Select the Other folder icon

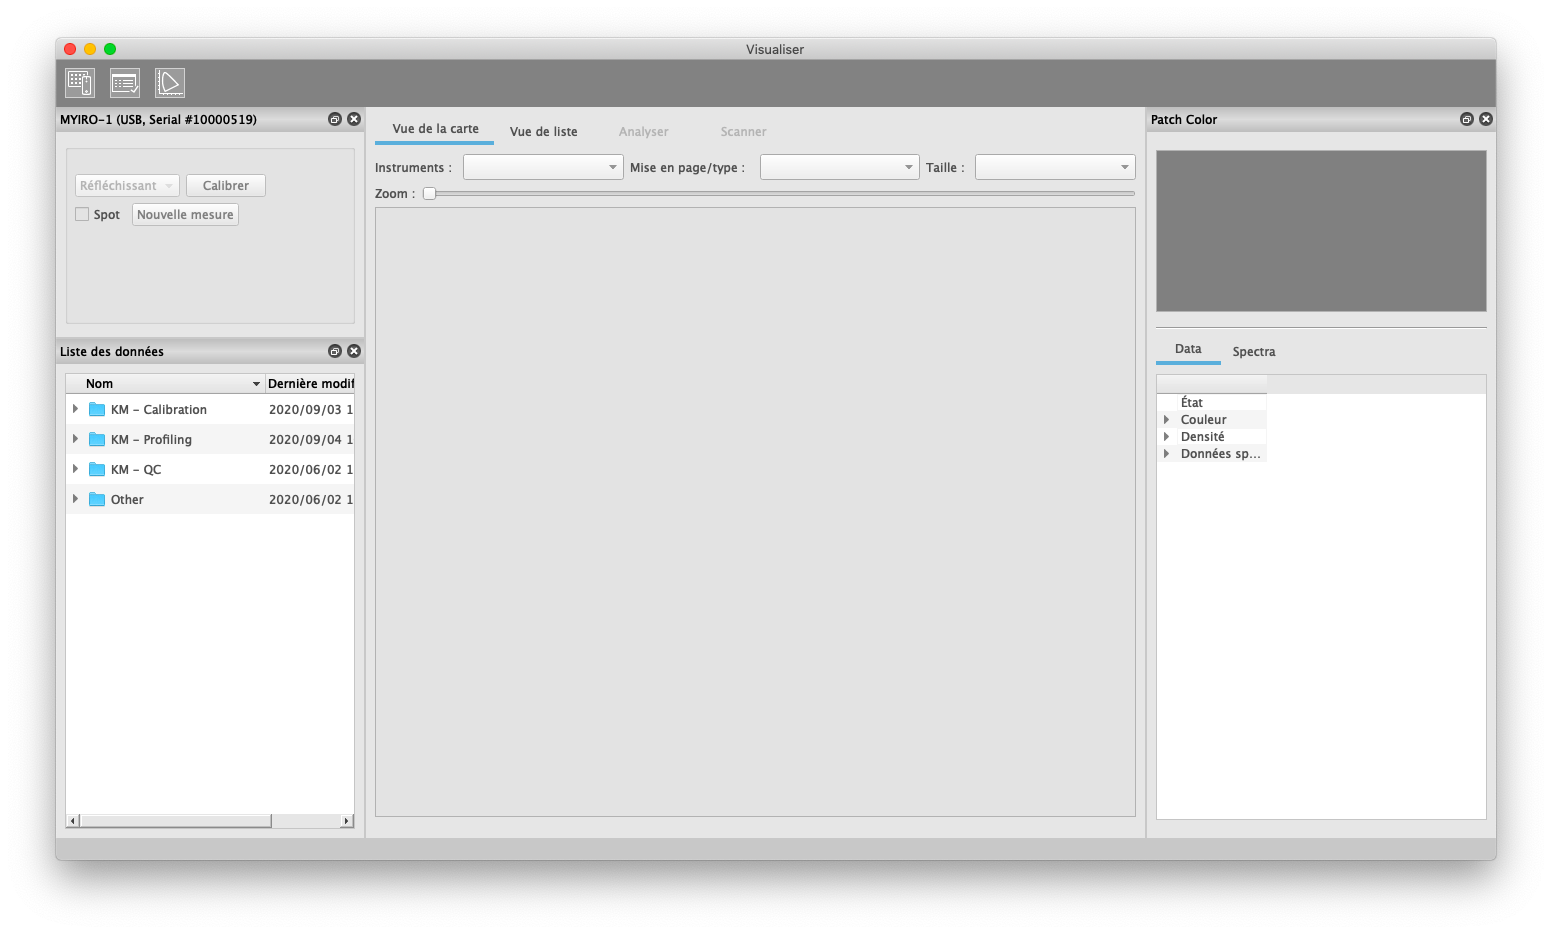(97, 499)
